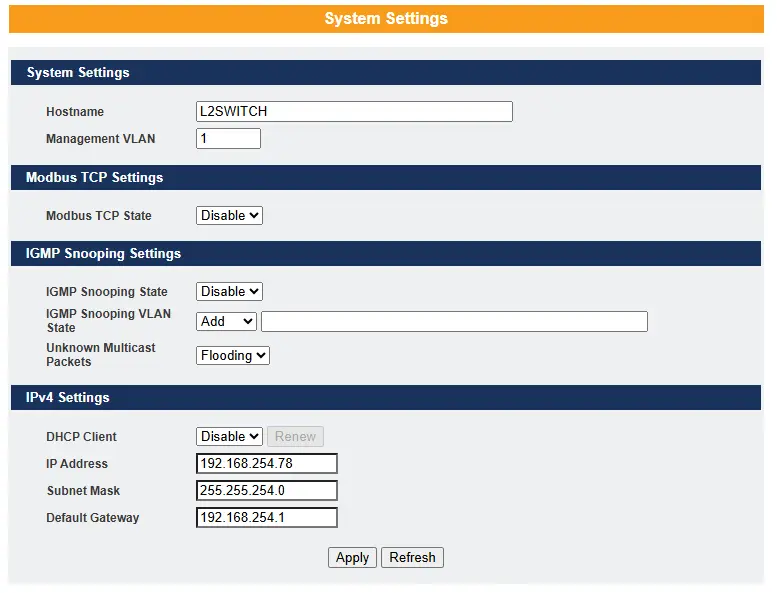This screenshot has width=777, height=593.
Task: Click the Modbus TCP Settings section header
Action: click(x=386, y=177)
